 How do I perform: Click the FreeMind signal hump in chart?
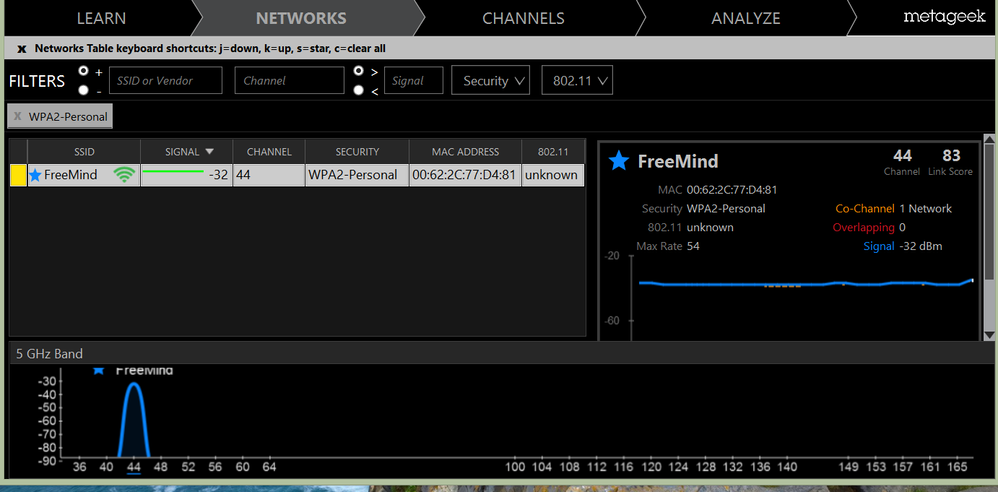(x=134, y=420)
